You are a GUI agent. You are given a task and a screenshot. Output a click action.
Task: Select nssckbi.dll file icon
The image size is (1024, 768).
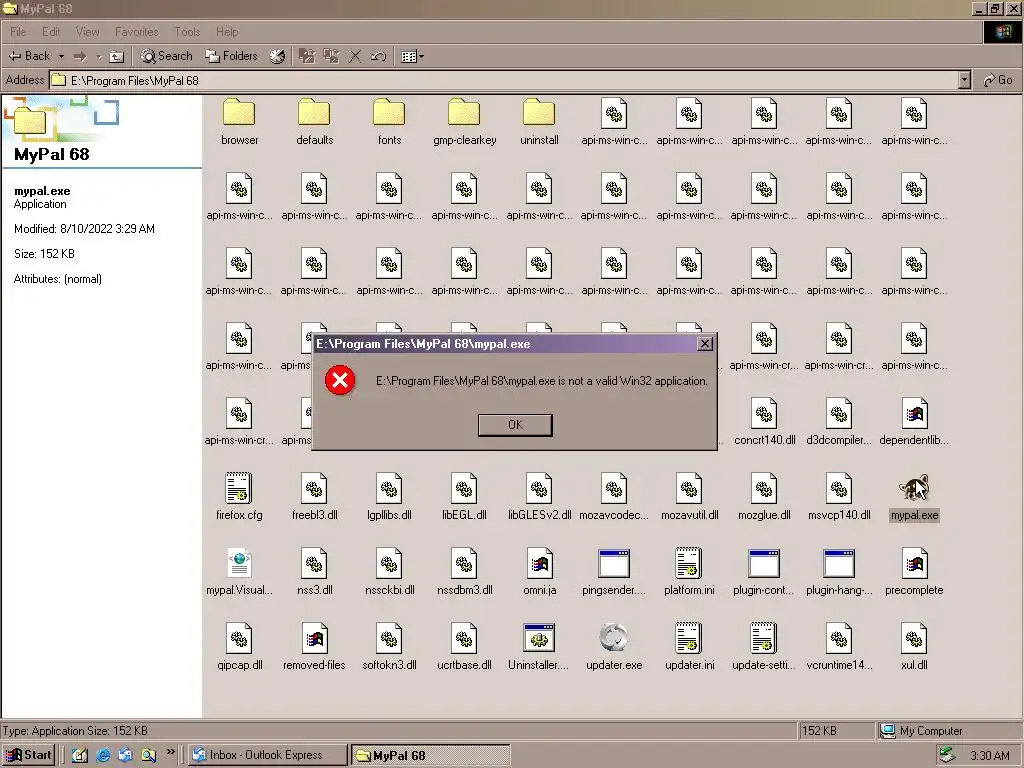click(x=389, y=563)
